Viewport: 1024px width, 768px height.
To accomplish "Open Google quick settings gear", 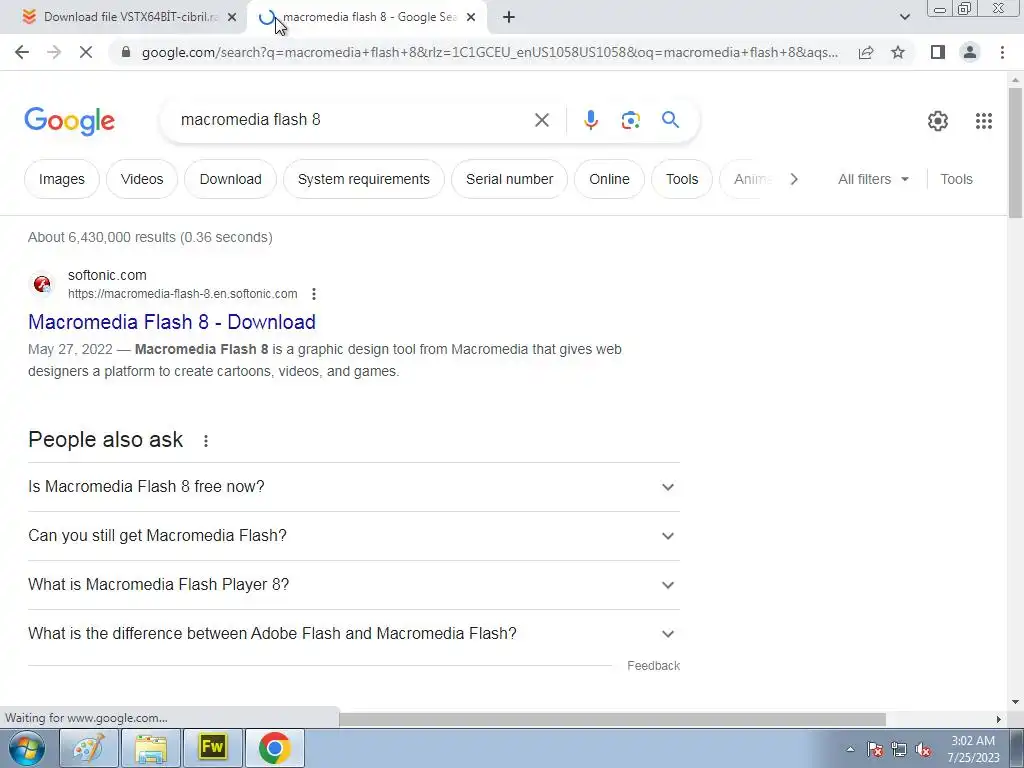I will click(938, 121).
